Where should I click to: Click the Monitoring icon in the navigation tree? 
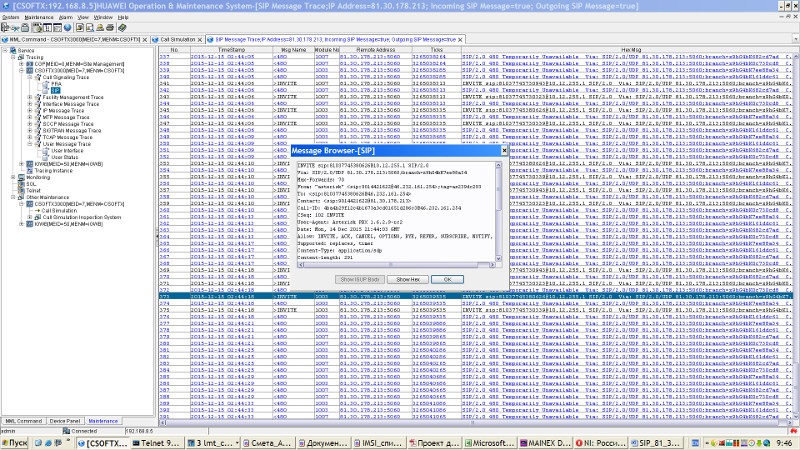[x=20, y=177]
